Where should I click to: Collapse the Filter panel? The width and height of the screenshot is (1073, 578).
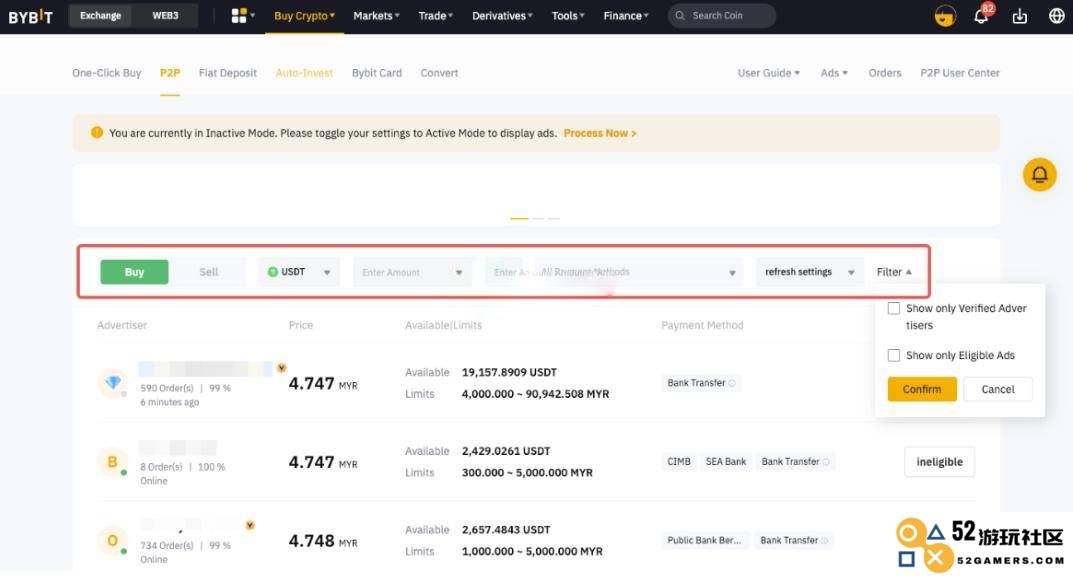(894, 272)
